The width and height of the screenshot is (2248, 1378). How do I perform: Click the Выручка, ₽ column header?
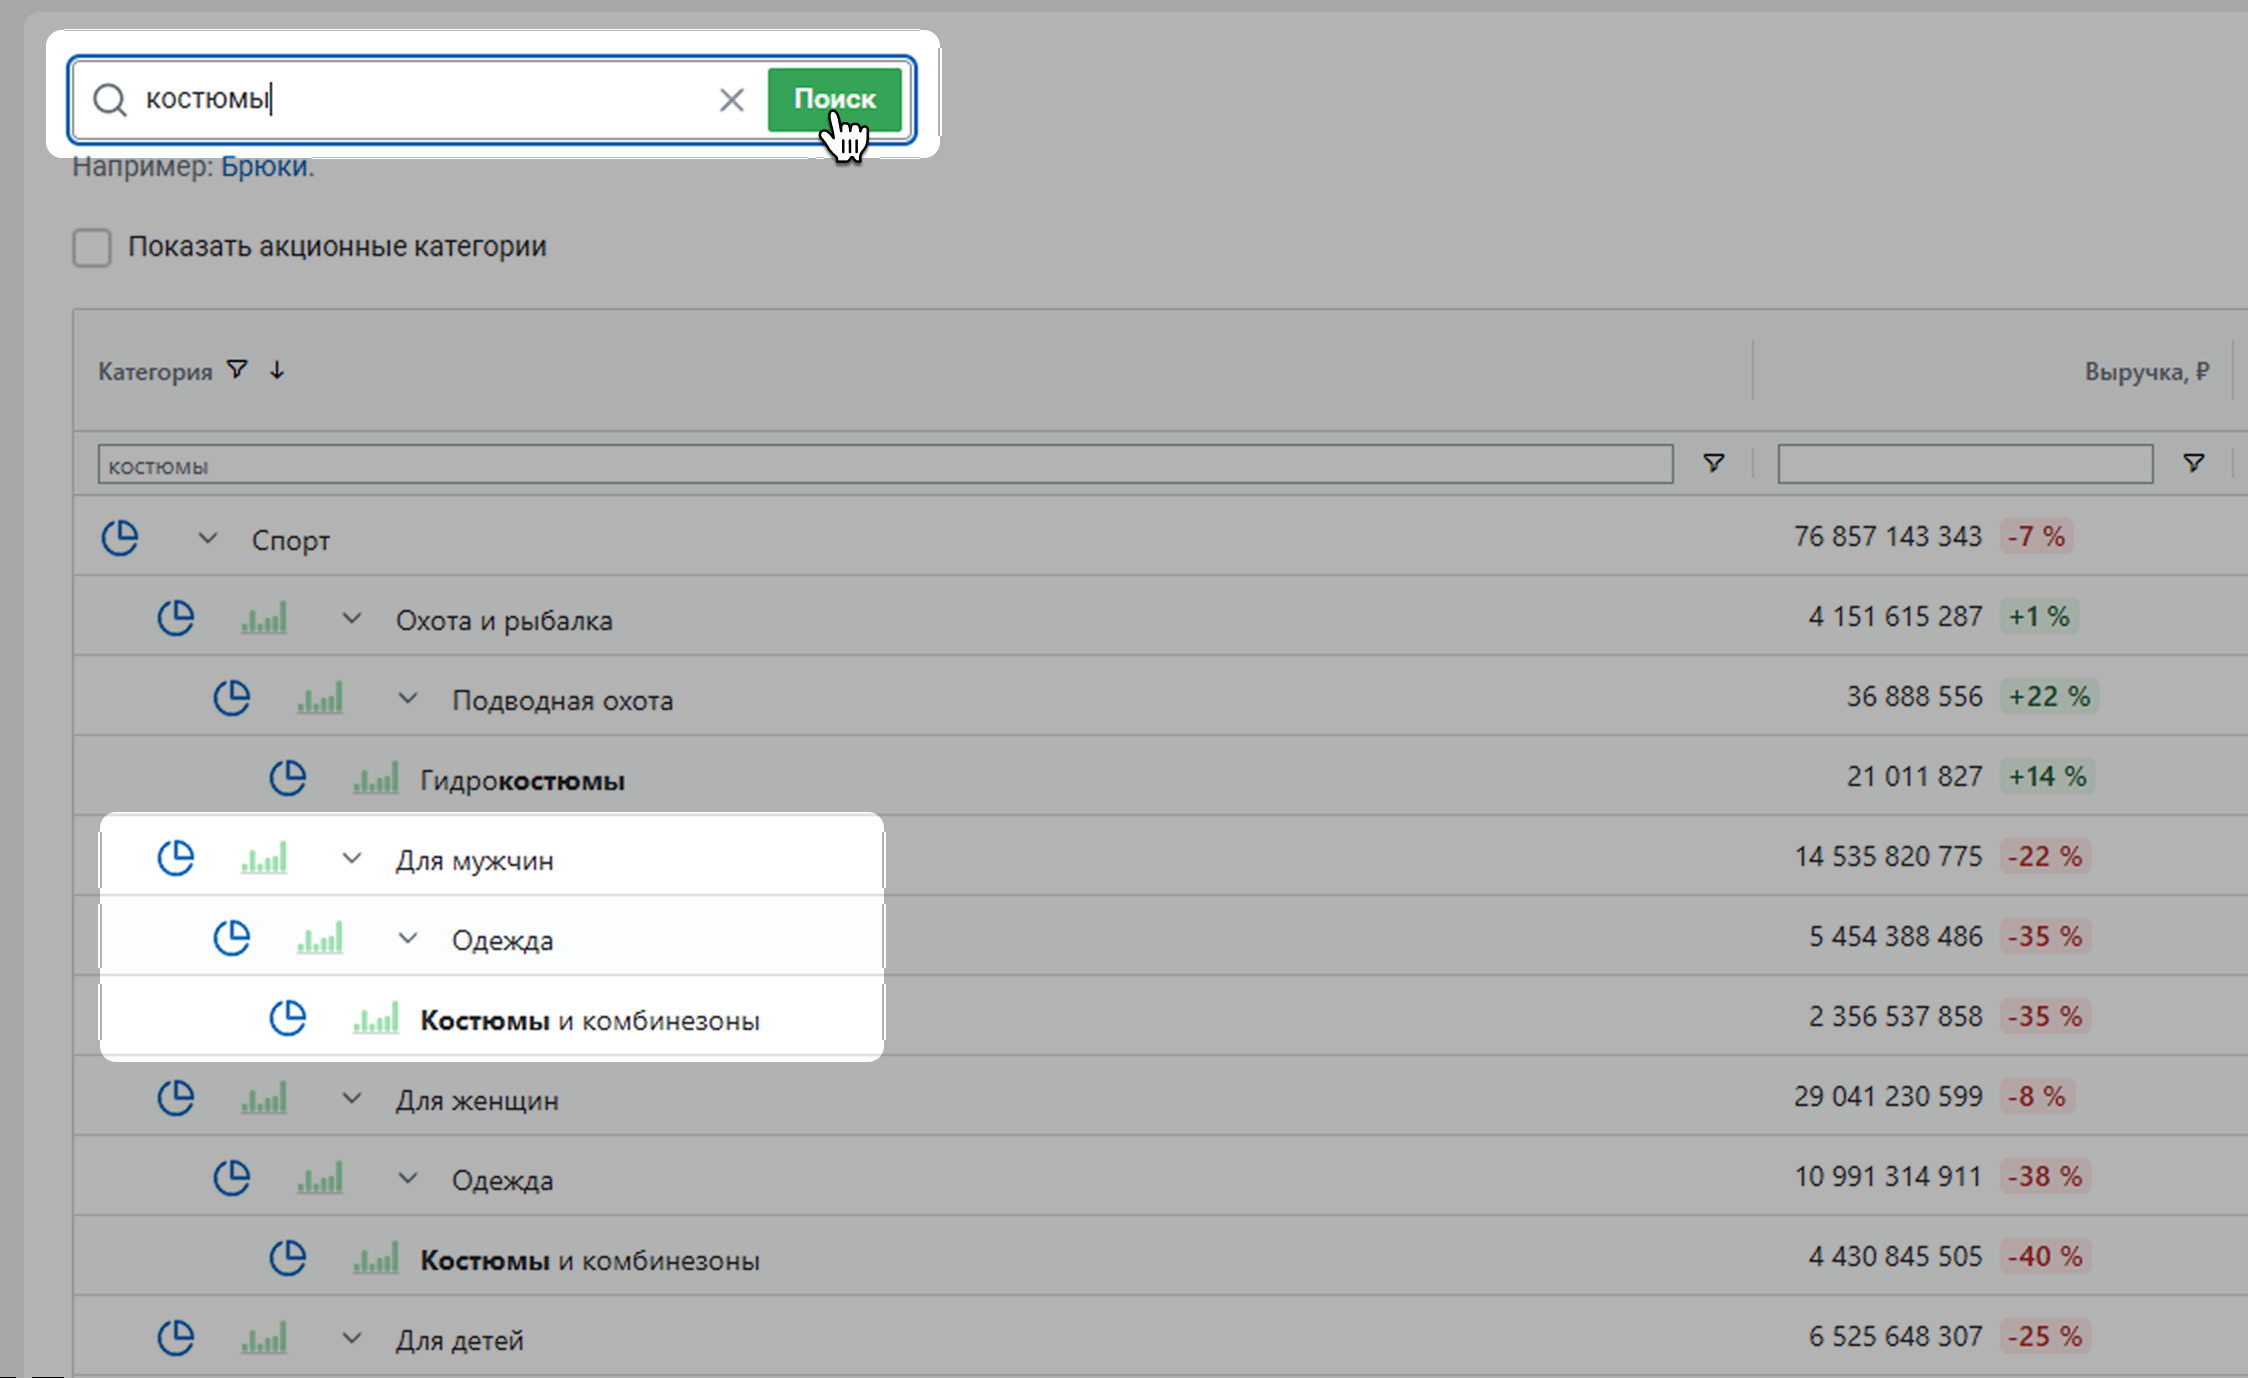point(2147,371)
